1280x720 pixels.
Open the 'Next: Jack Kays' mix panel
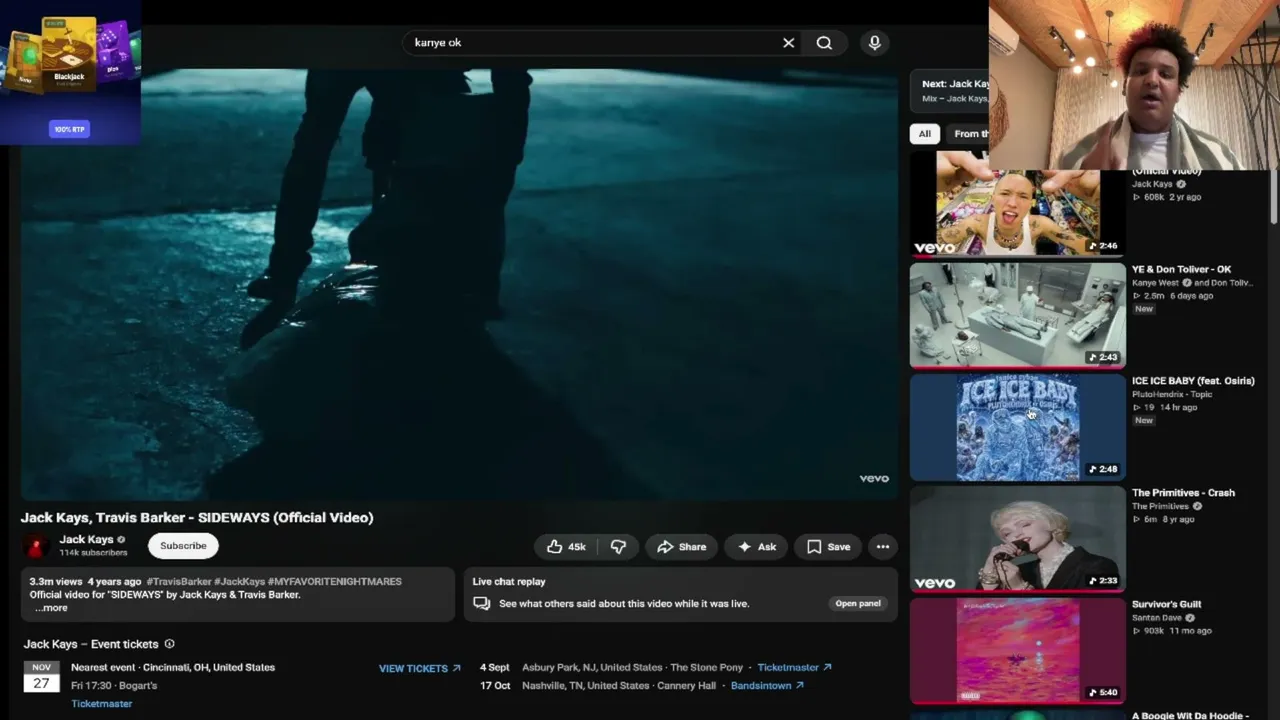click(949, 90)
